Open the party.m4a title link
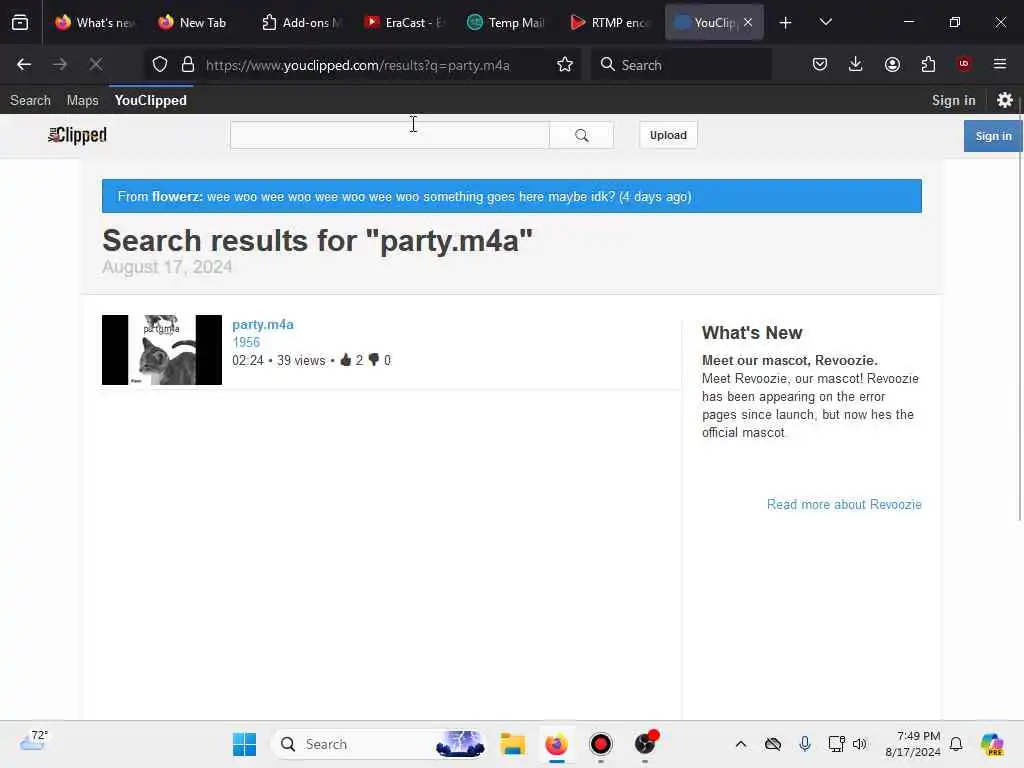Image resolution: width=1024 pixels, height=768 pixels. click(x=263, y=325)
